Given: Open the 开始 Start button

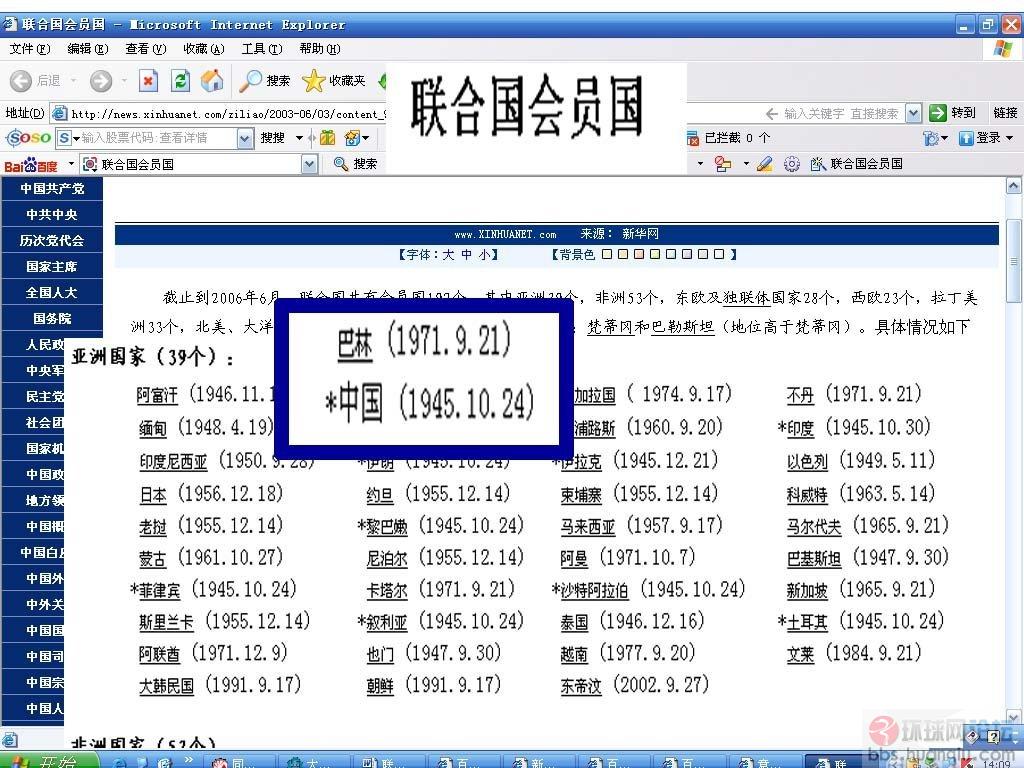Looking at the screenshot, I should coord(49,761).
